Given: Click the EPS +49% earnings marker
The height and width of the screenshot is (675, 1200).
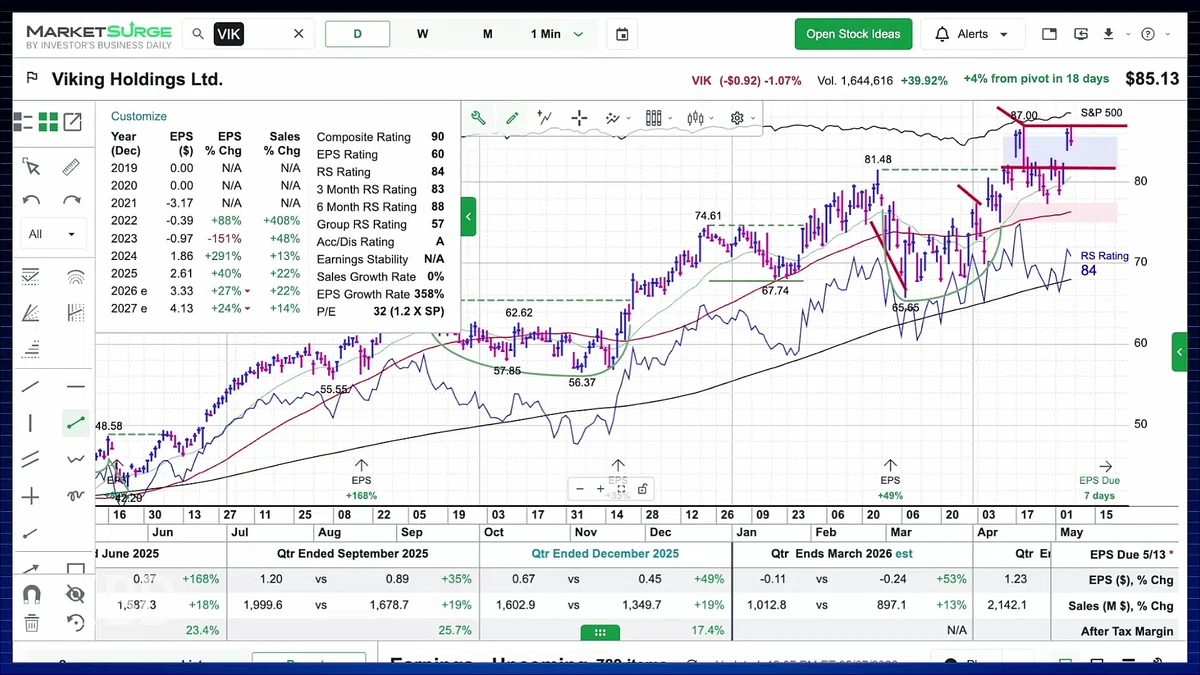Looking at the screenshot, I should [890, 480].
